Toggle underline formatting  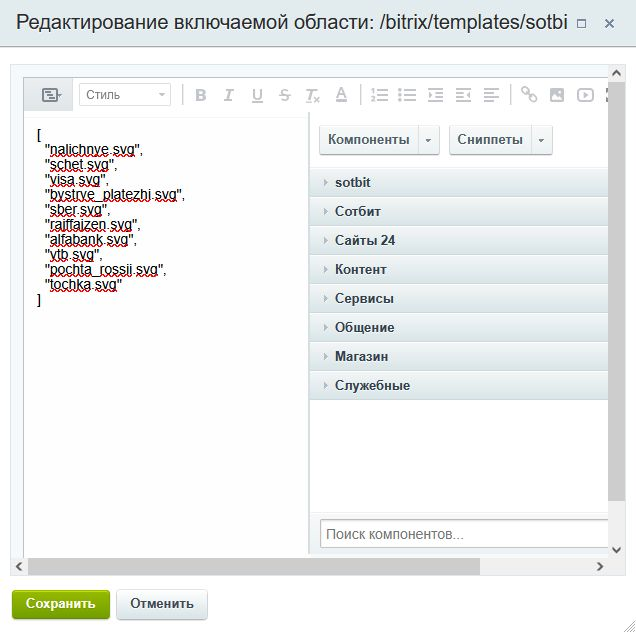tap(257, 95)
